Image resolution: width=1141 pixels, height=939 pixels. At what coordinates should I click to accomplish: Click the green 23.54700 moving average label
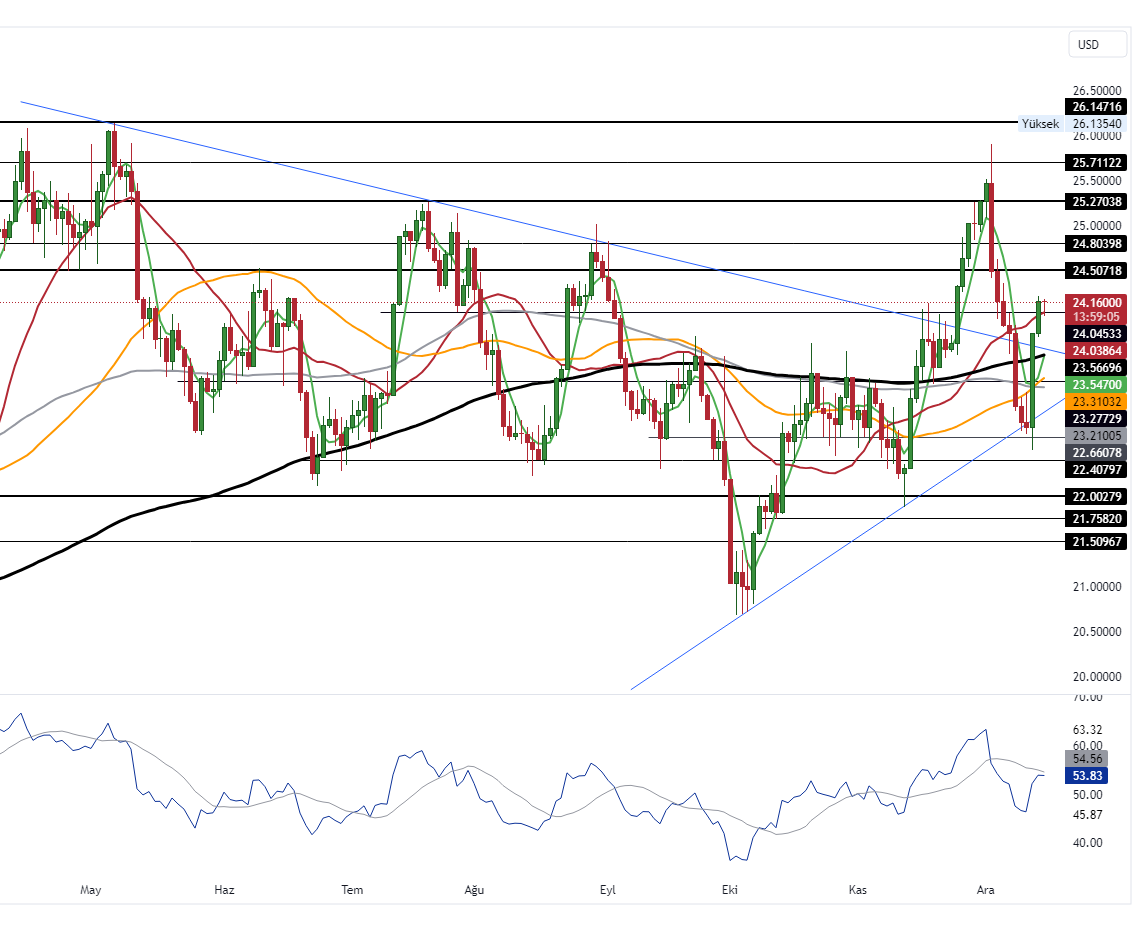(x=1097, y=384)
